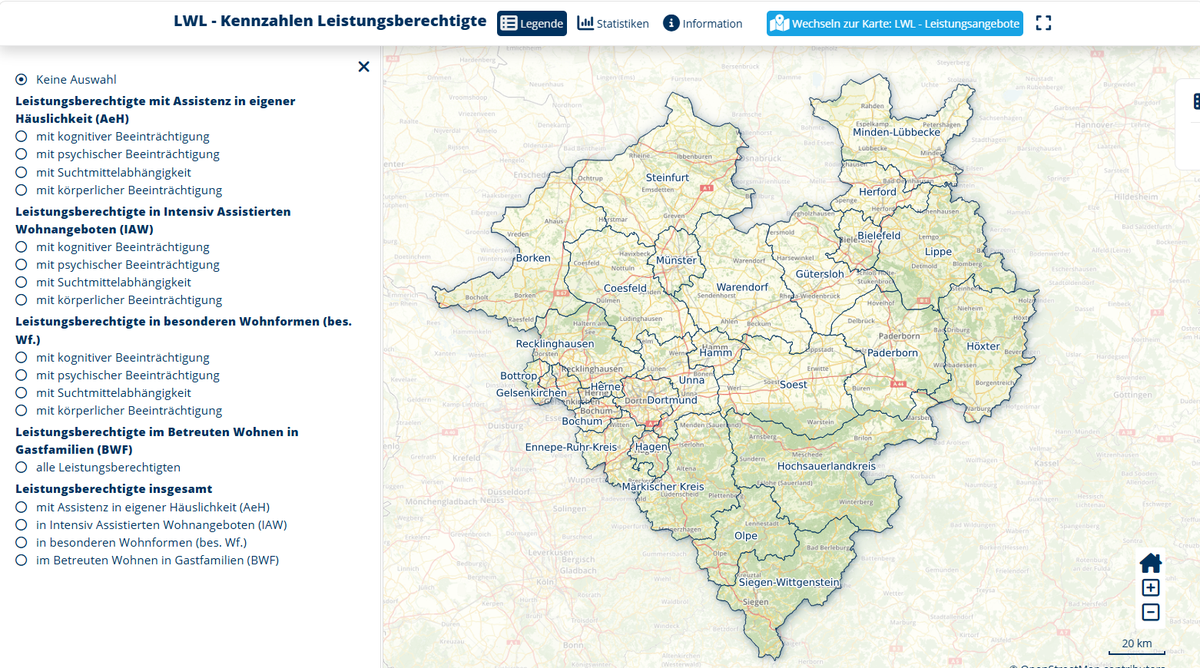
Task: Click the LWL - Kennzahlen Leistungsberechtigte title
Action: [x=330, y=21]
